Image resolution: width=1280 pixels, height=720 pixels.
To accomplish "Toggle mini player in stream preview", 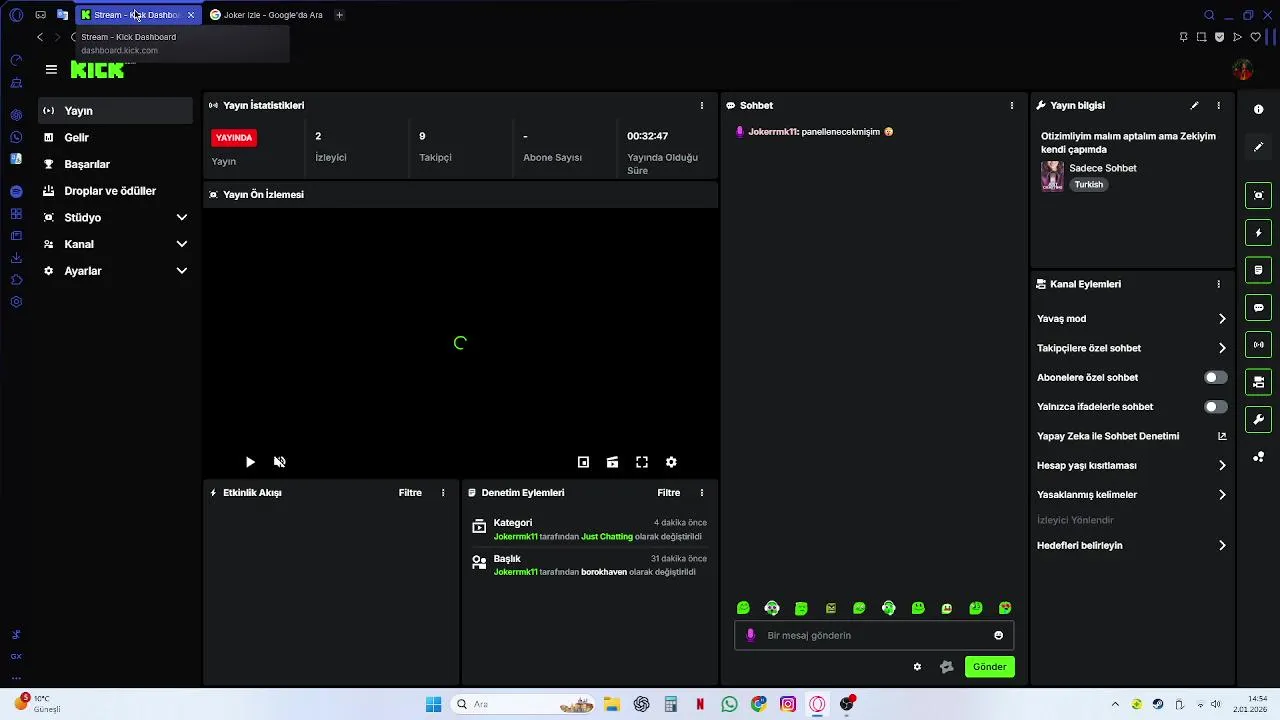I will point(583,462).
